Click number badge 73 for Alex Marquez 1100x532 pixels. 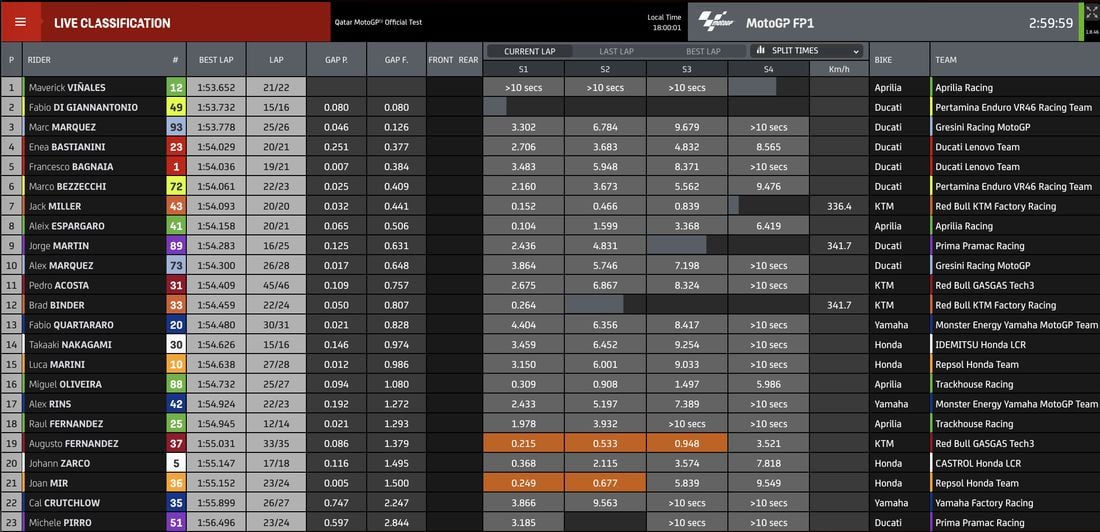pos(175,265)
